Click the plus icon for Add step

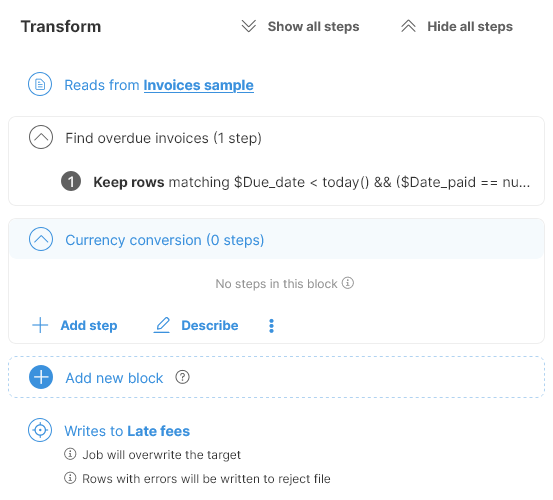point(40,325)
